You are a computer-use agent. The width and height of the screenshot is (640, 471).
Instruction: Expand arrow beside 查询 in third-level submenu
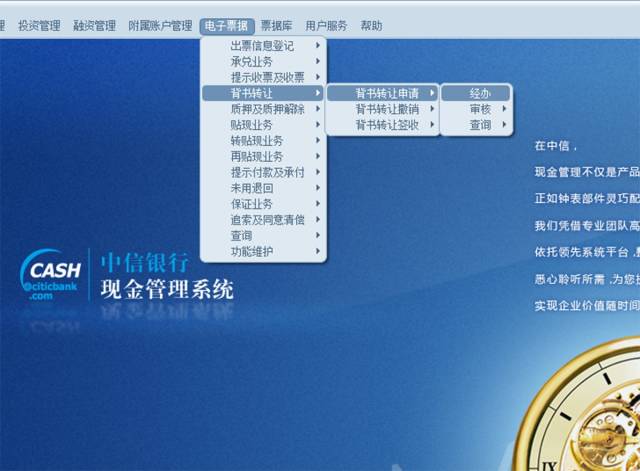(504, 124)
